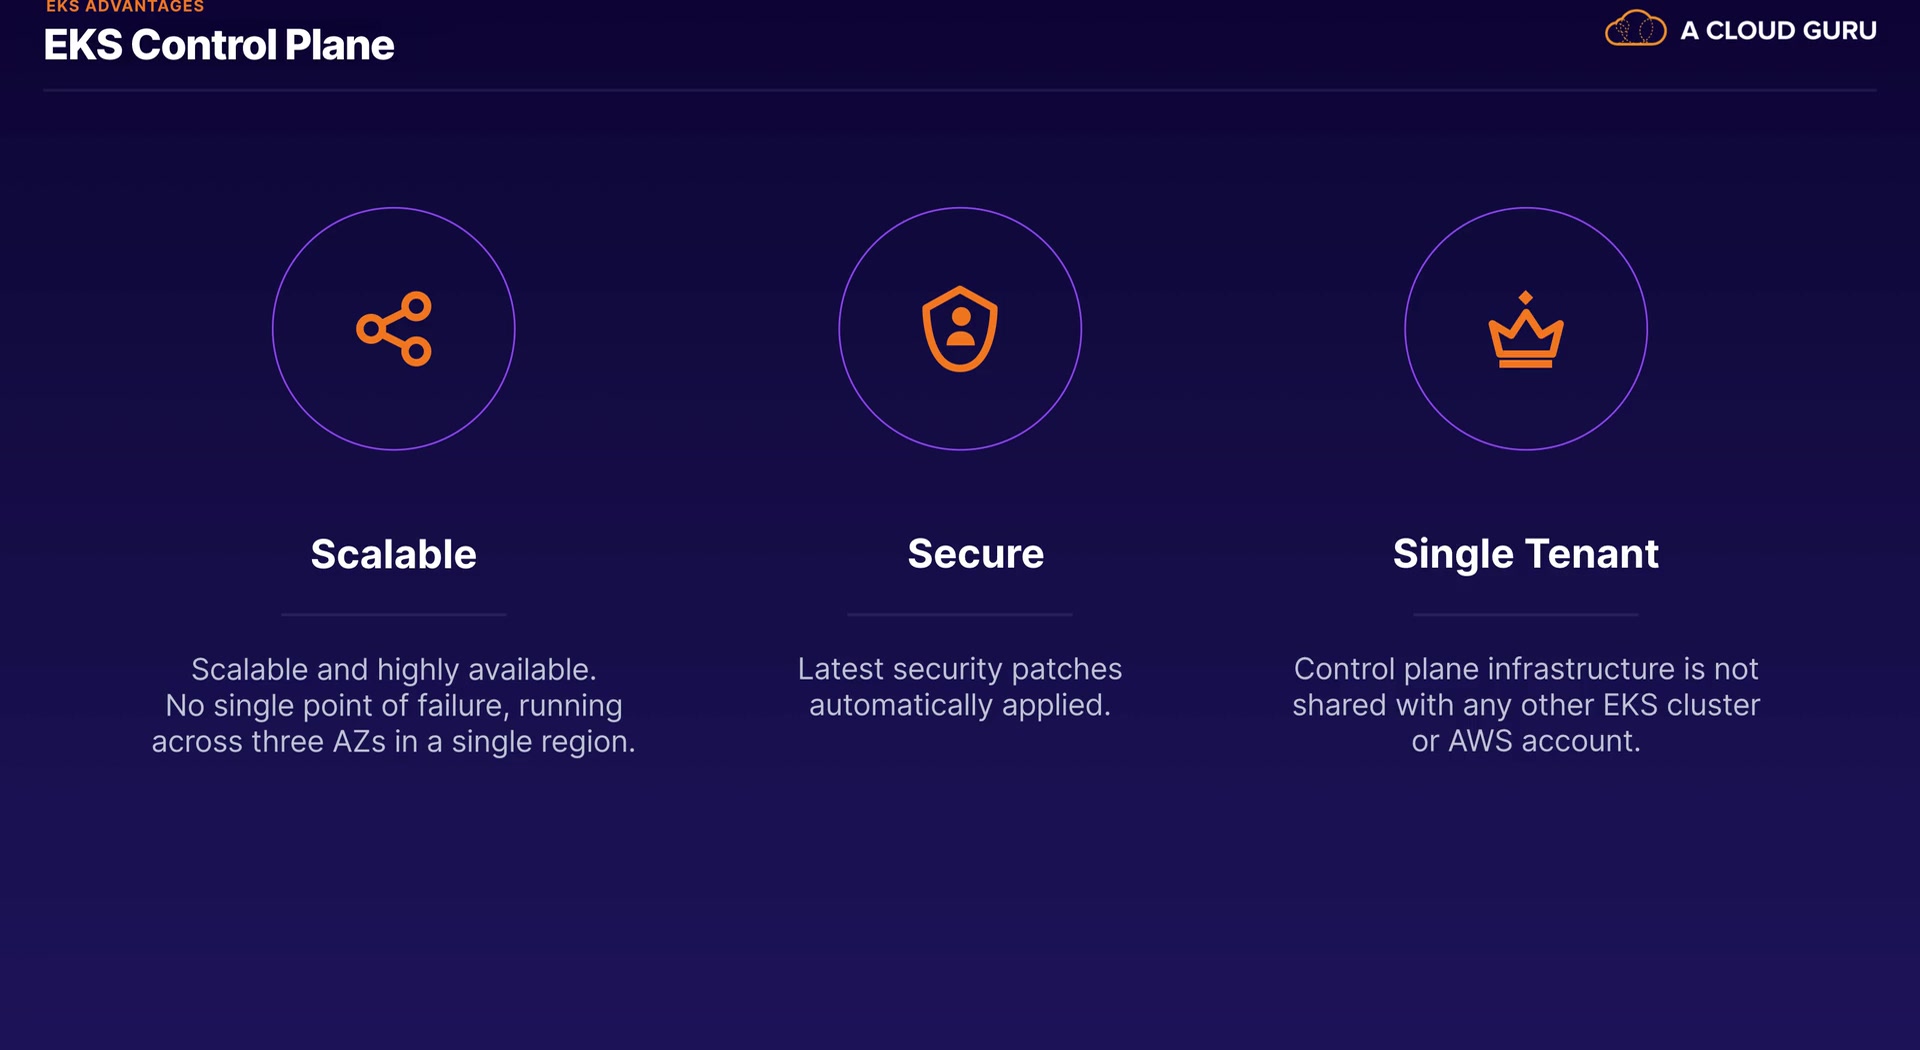Image resolution: width=1920 pixels, height=1050 pixels.
Task: Click the divider line below "Secure"
Action: (959, 614)
